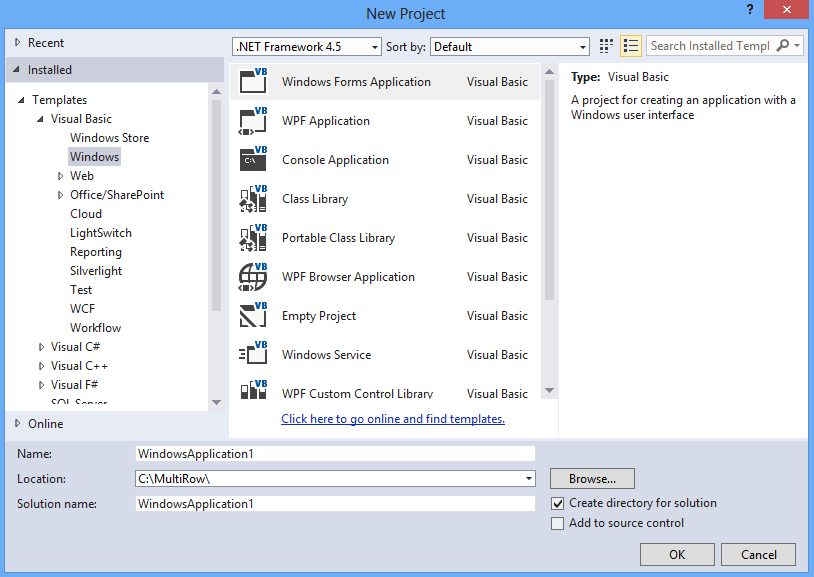Select the Windows tree item

94,157
